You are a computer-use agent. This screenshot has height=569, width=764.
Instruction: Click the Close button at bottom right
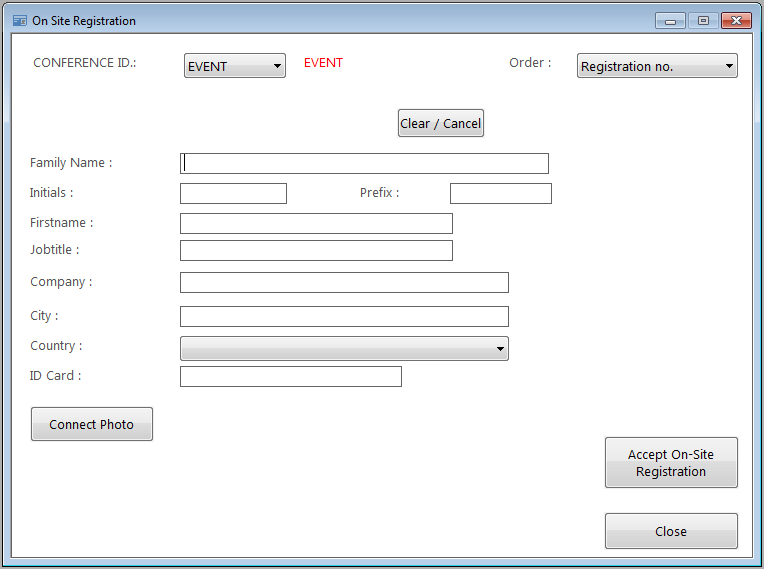click(x=671, y=531)
